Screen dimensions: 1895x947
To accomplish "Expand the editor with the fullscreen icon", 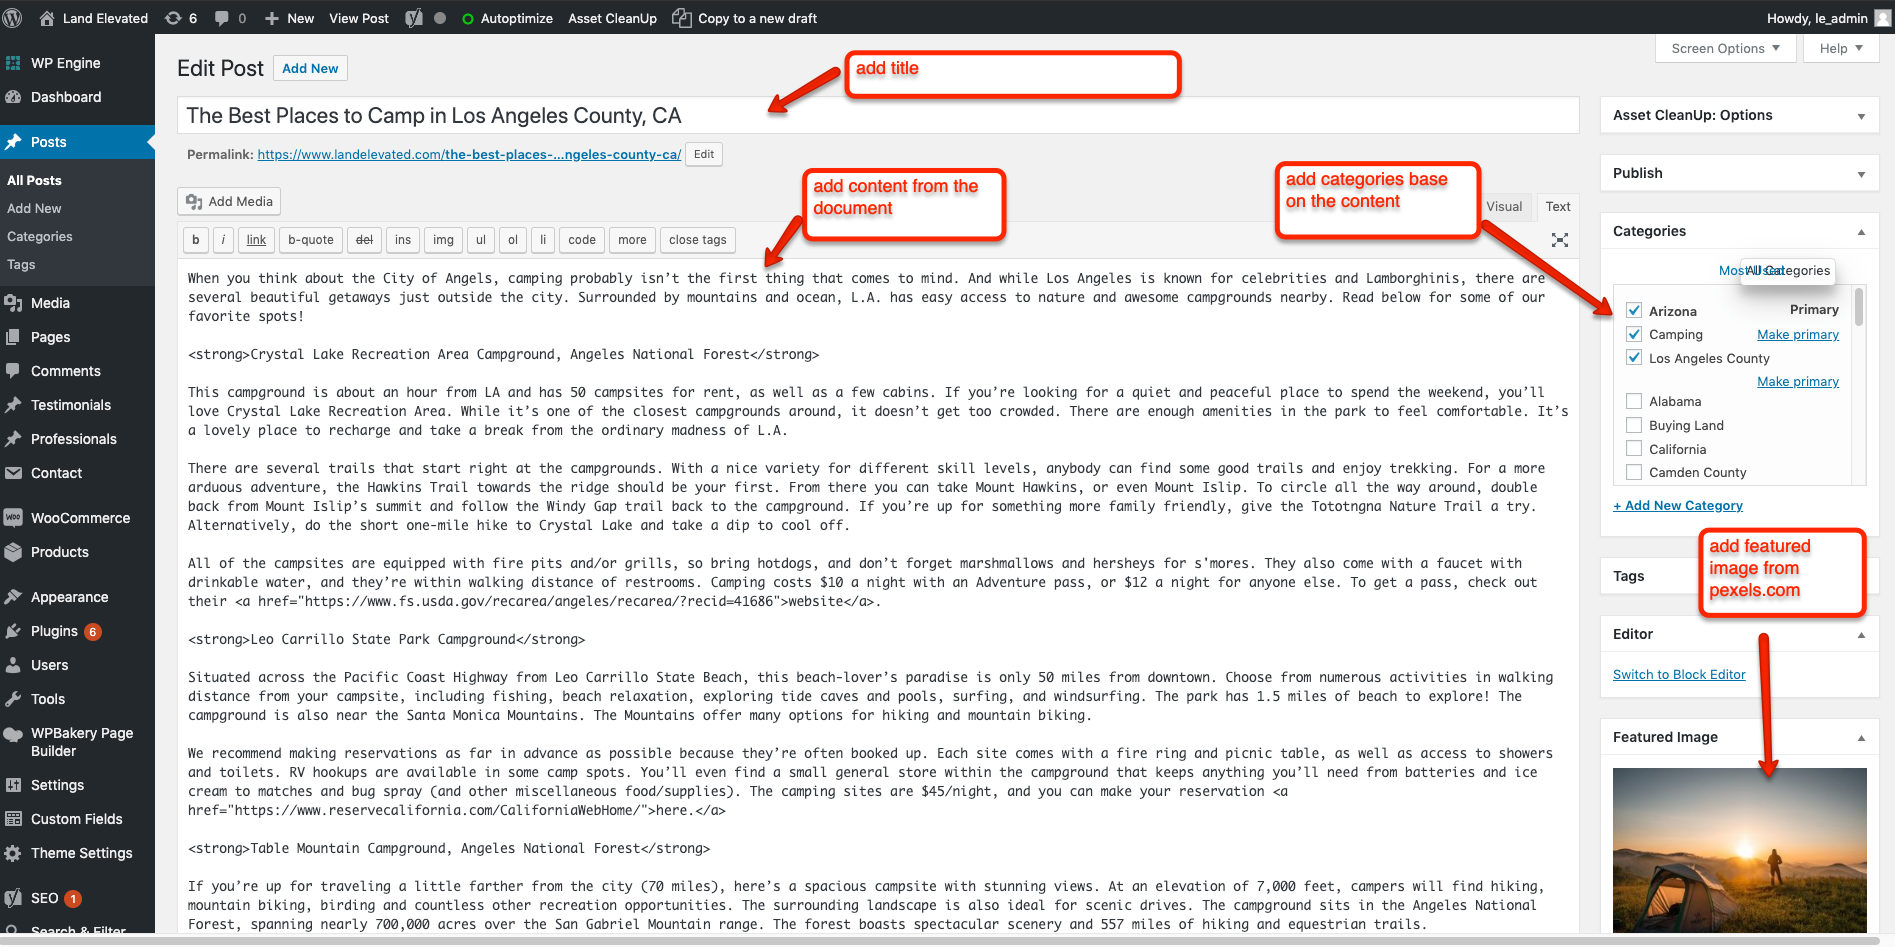I will (x=1560, y=239).
